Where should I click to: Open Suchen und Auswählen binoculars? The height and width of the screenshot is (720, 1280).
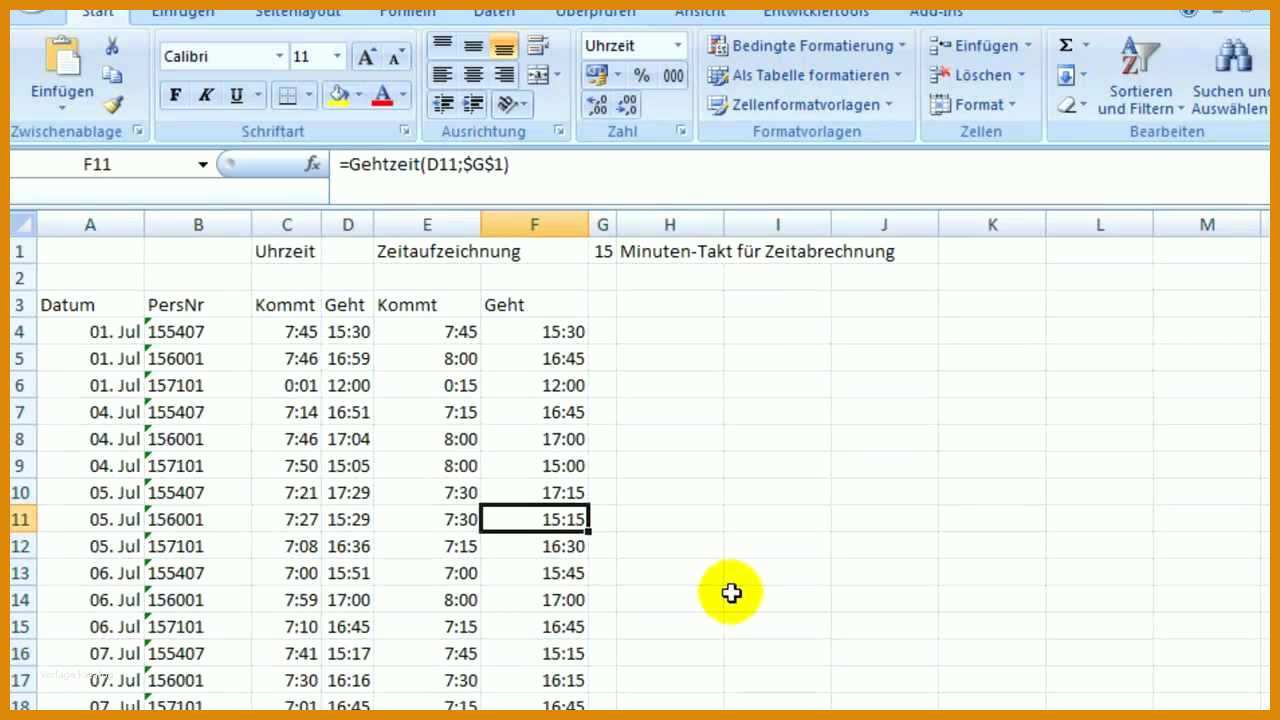1233,76
